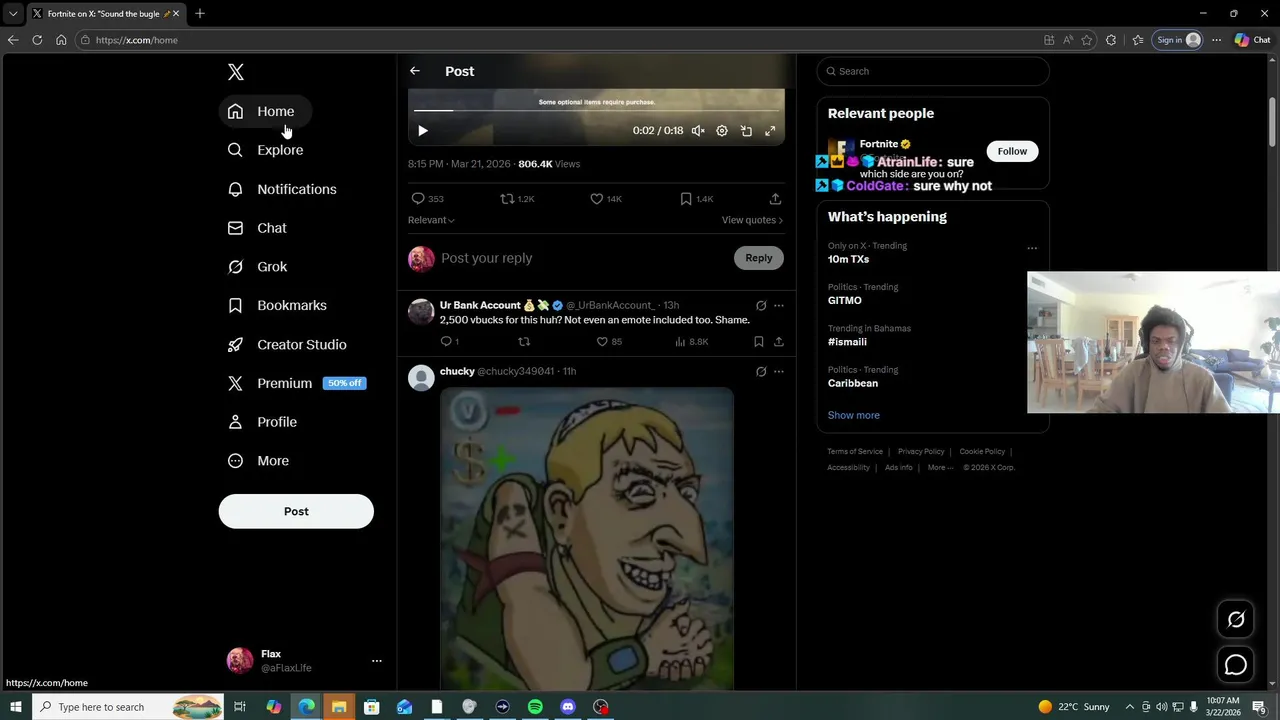Open #ismaili trending topic
Image resolution: width=1280 pixels, height=720 pixels.
(846, 342)
